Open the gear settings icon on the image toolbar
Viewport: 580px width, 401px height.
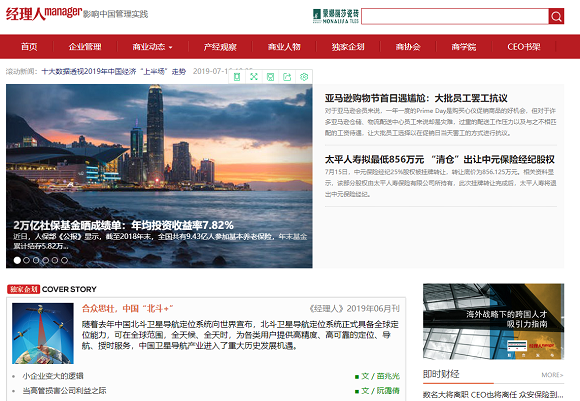(304, 77)
